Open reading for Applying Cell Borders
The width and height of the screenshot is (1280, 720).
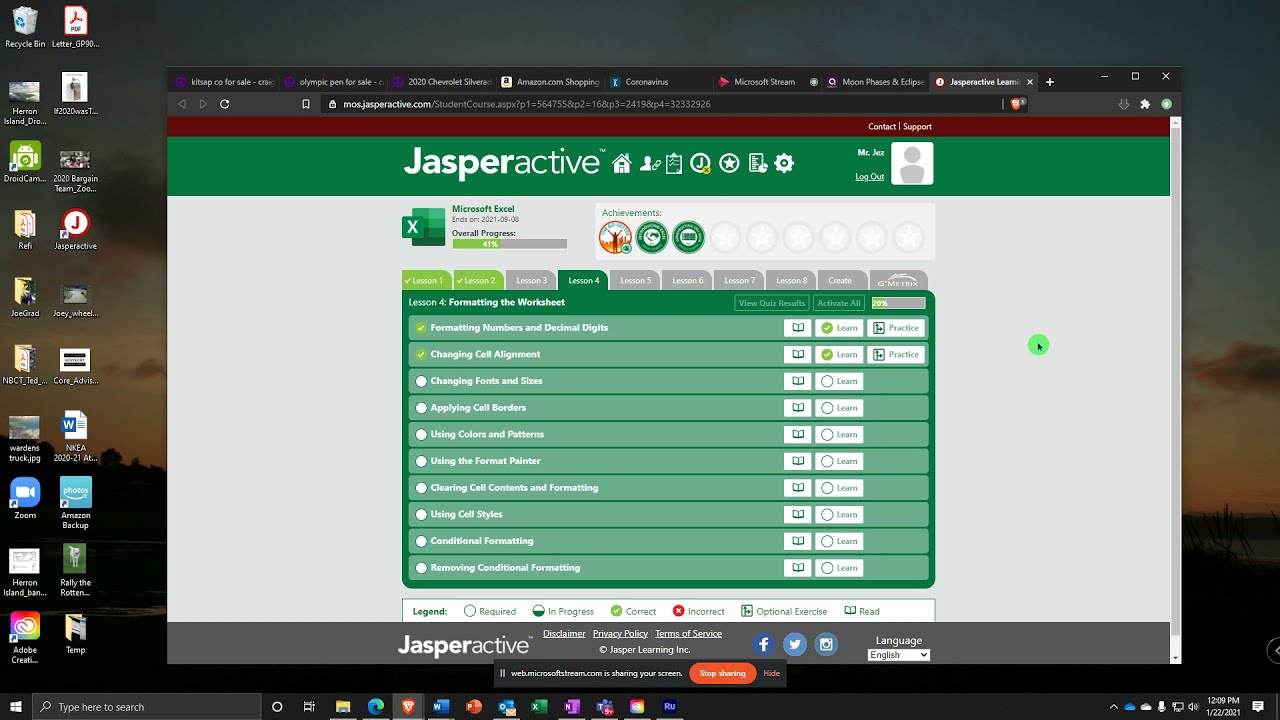point(798,408)
